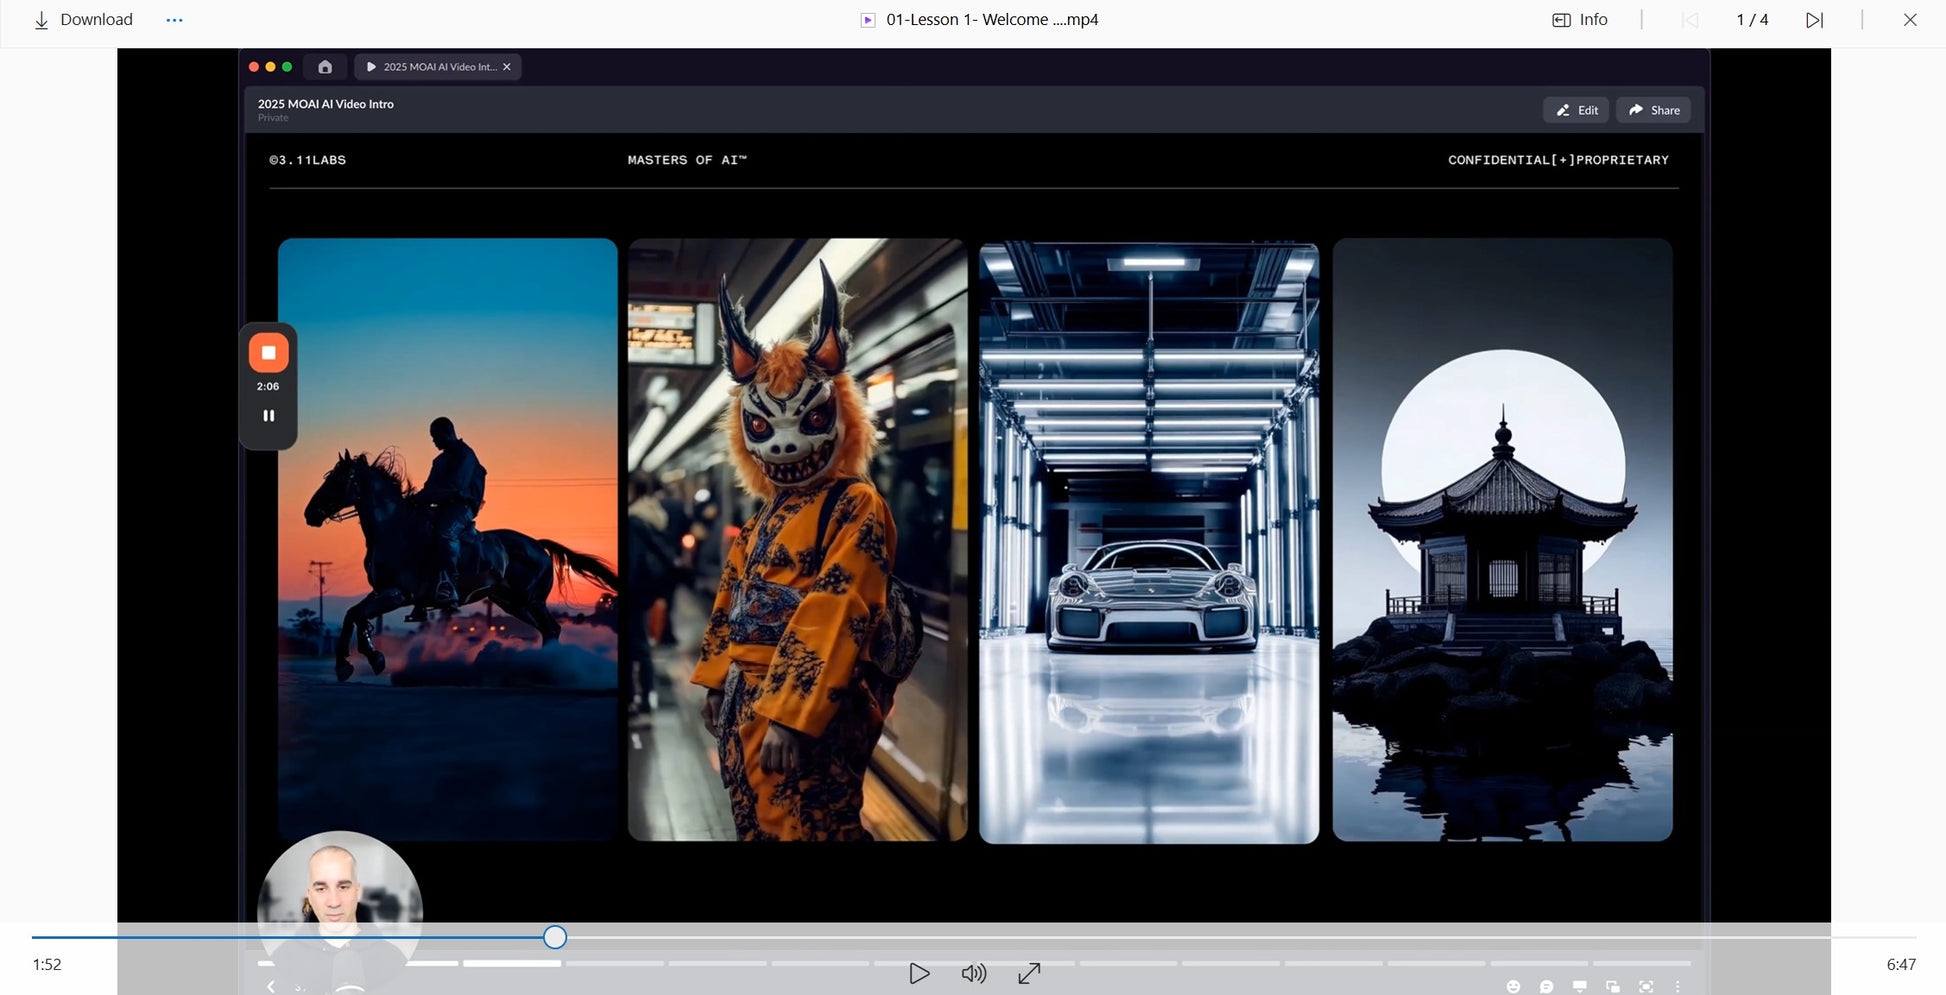Open the Info panel
The height and width of the screenshot is (995, 1946).
pos(1580,20)
